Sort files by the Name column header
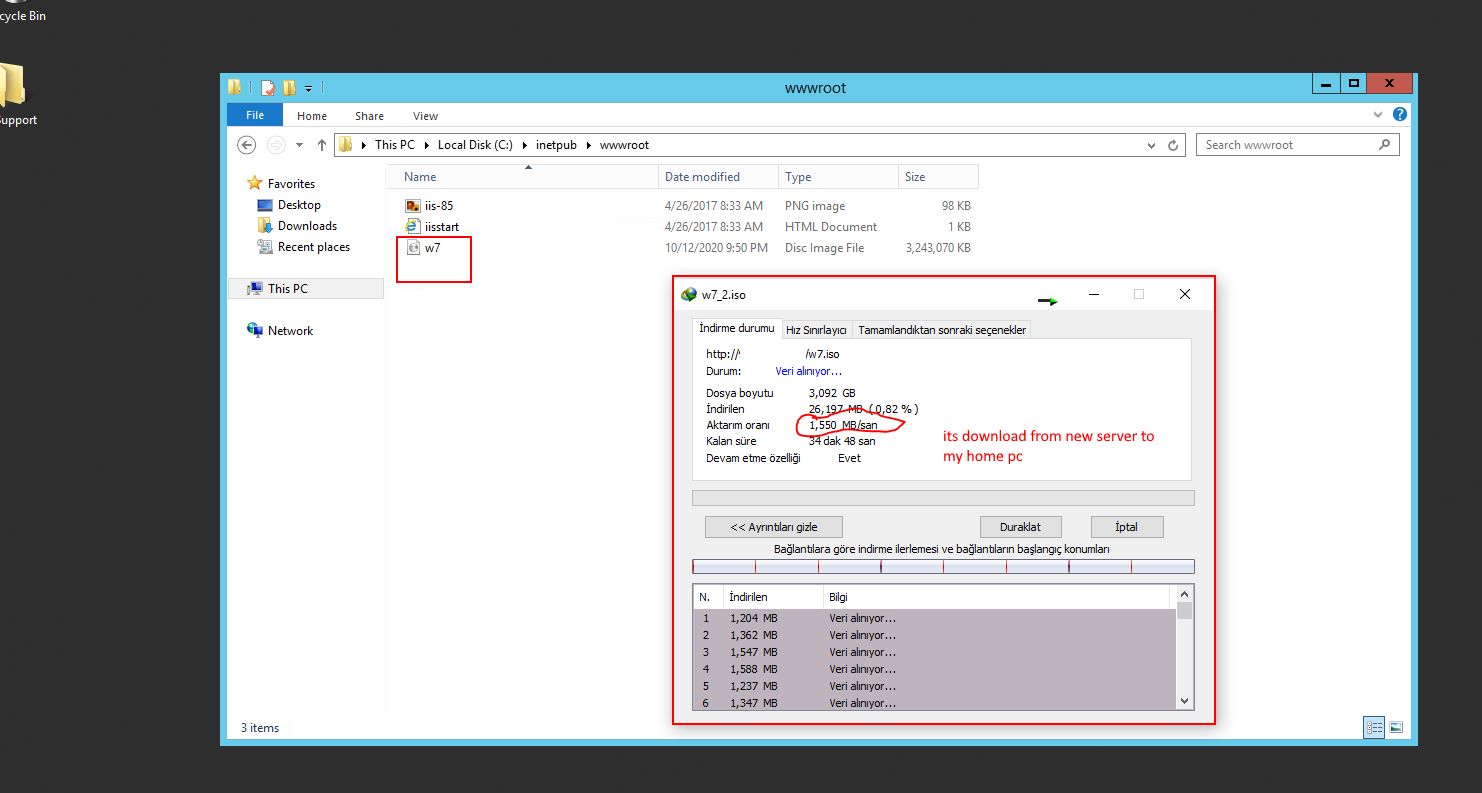 (524, 177)
